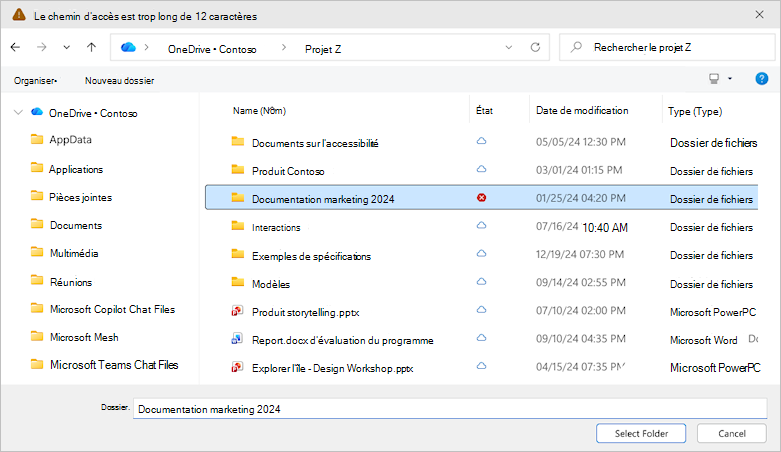
Task: Select Exemples de spécifications folder
Action: (x=311, y=256)
